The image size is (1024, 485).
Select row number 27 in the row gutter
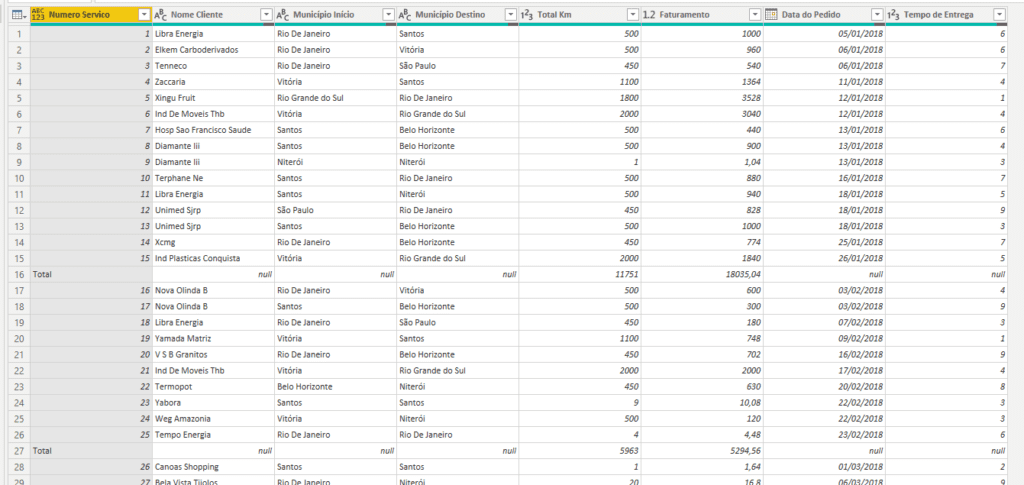click(19, 450)
